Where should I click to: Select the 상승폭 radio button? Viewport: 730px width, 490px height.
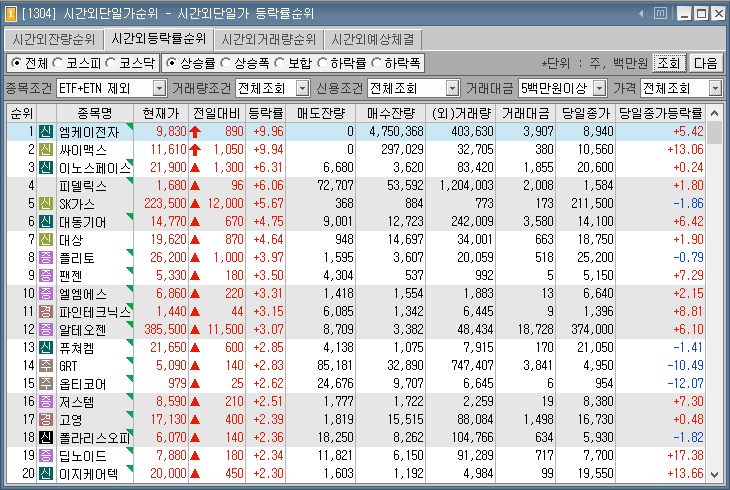[225, 62]
